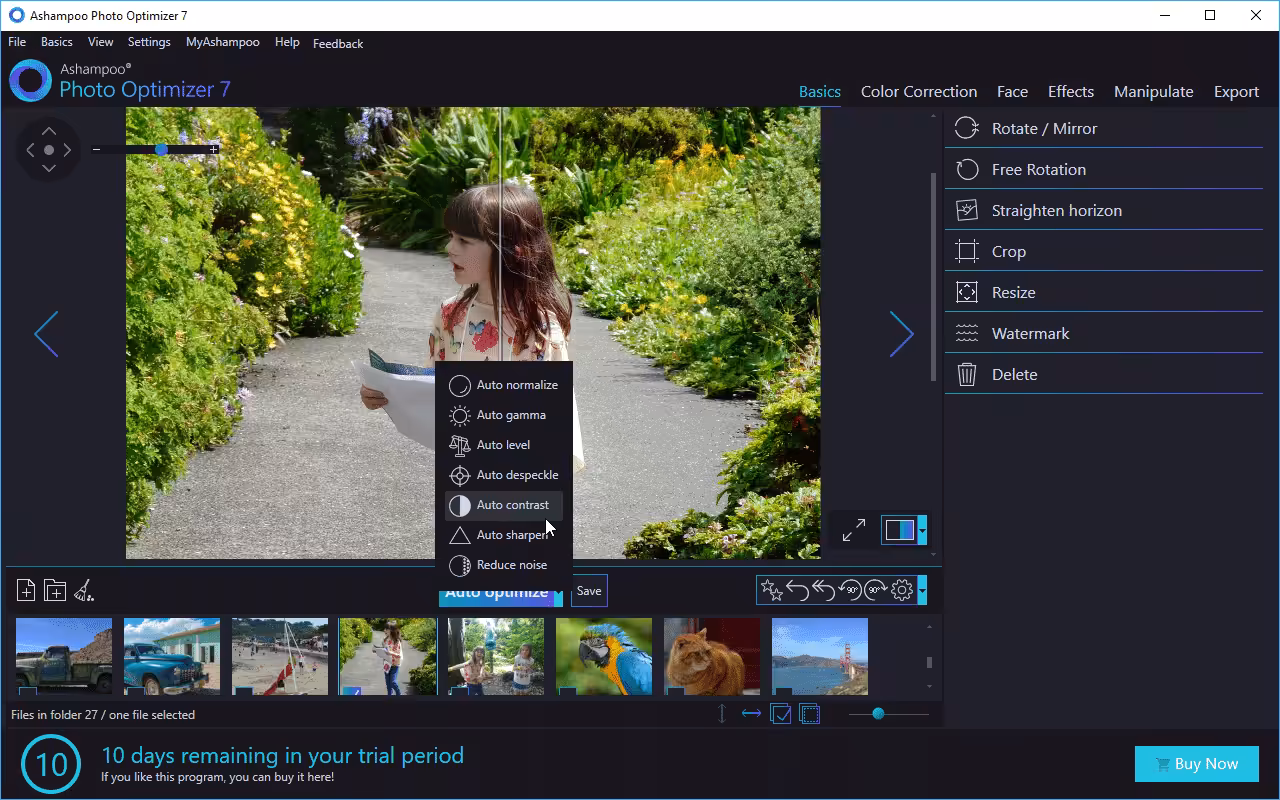Screen dimensions: 1280x800
Task: Select all thumbnails with the checkmark icon
Action: click(x=781, y=713)
